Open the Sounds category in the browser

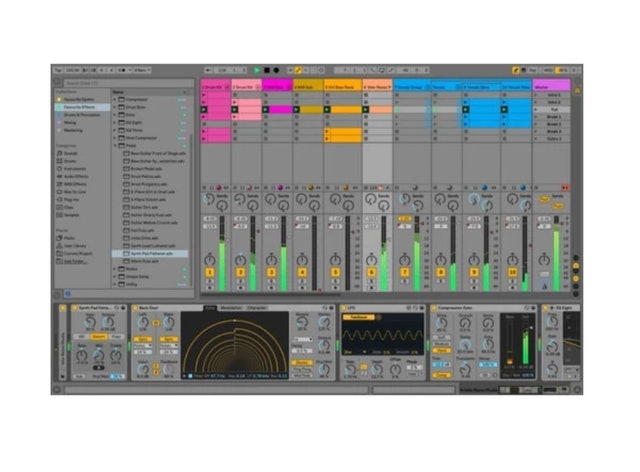coord(71,153)
